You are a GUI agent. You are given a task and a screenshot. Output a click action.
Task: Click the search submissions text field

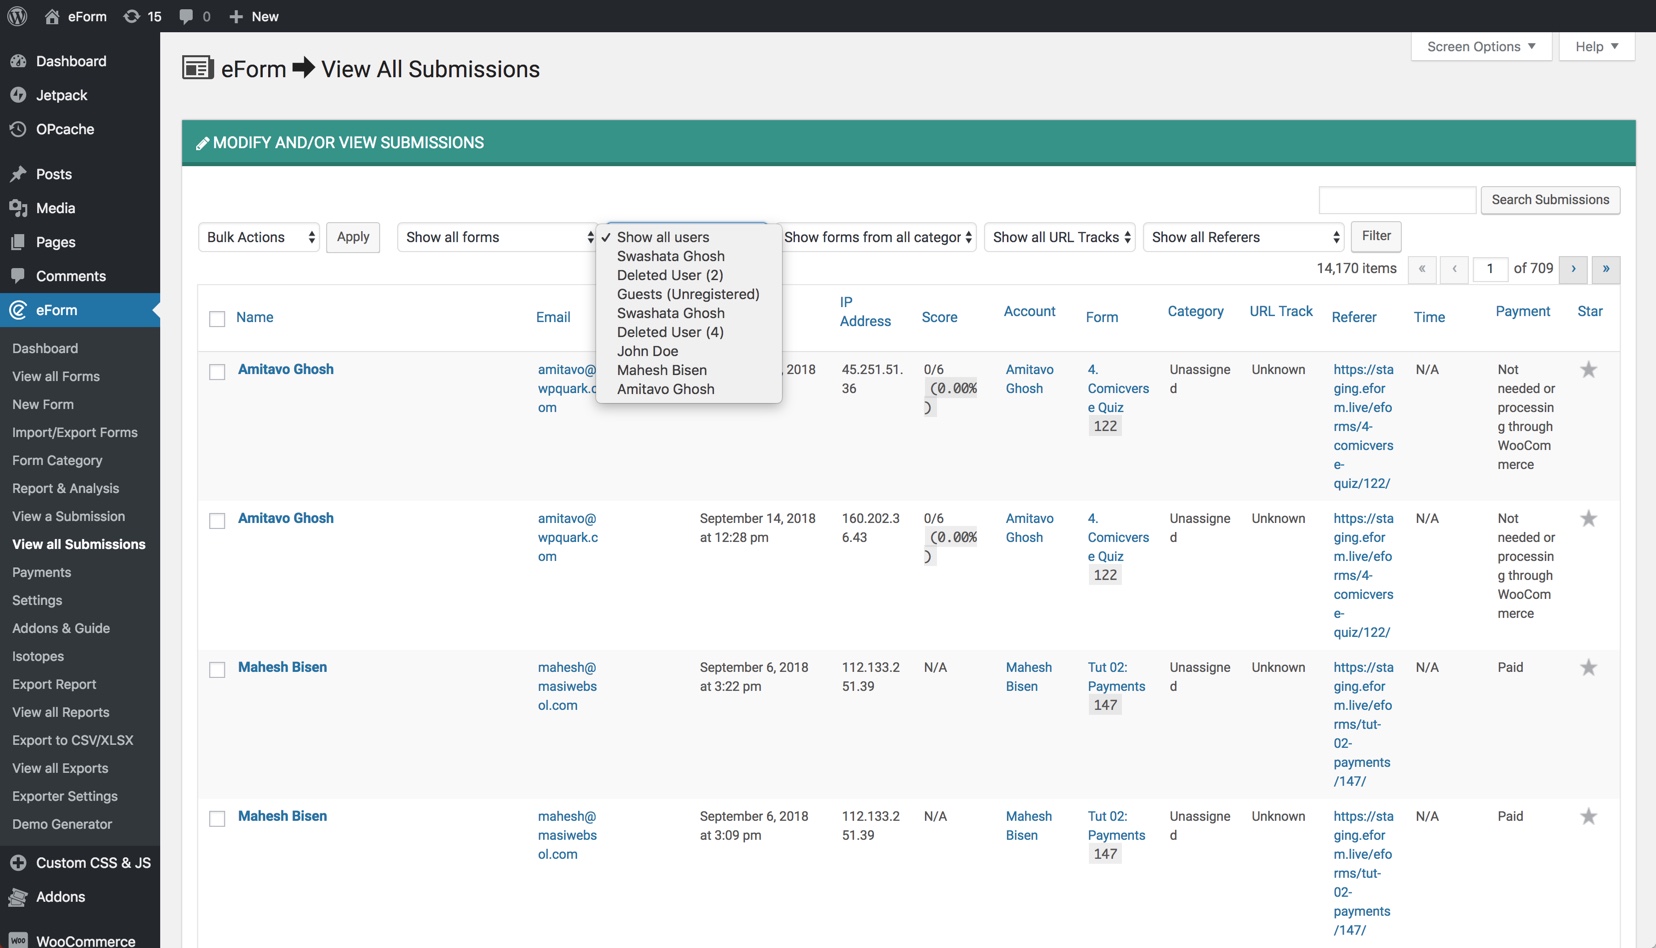pos(1397,200)
